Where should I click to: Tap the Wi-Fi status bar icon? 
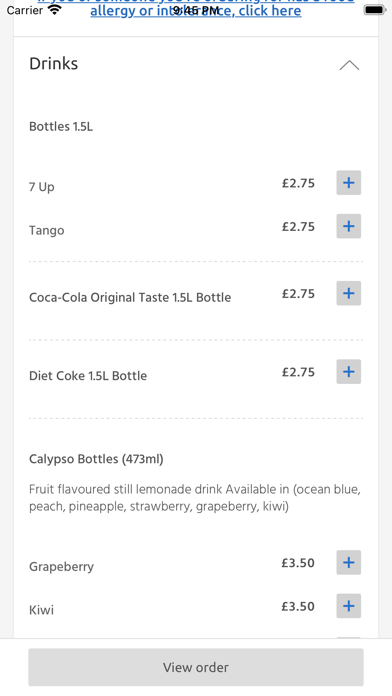pyautogui.click(x=55, y=10)
